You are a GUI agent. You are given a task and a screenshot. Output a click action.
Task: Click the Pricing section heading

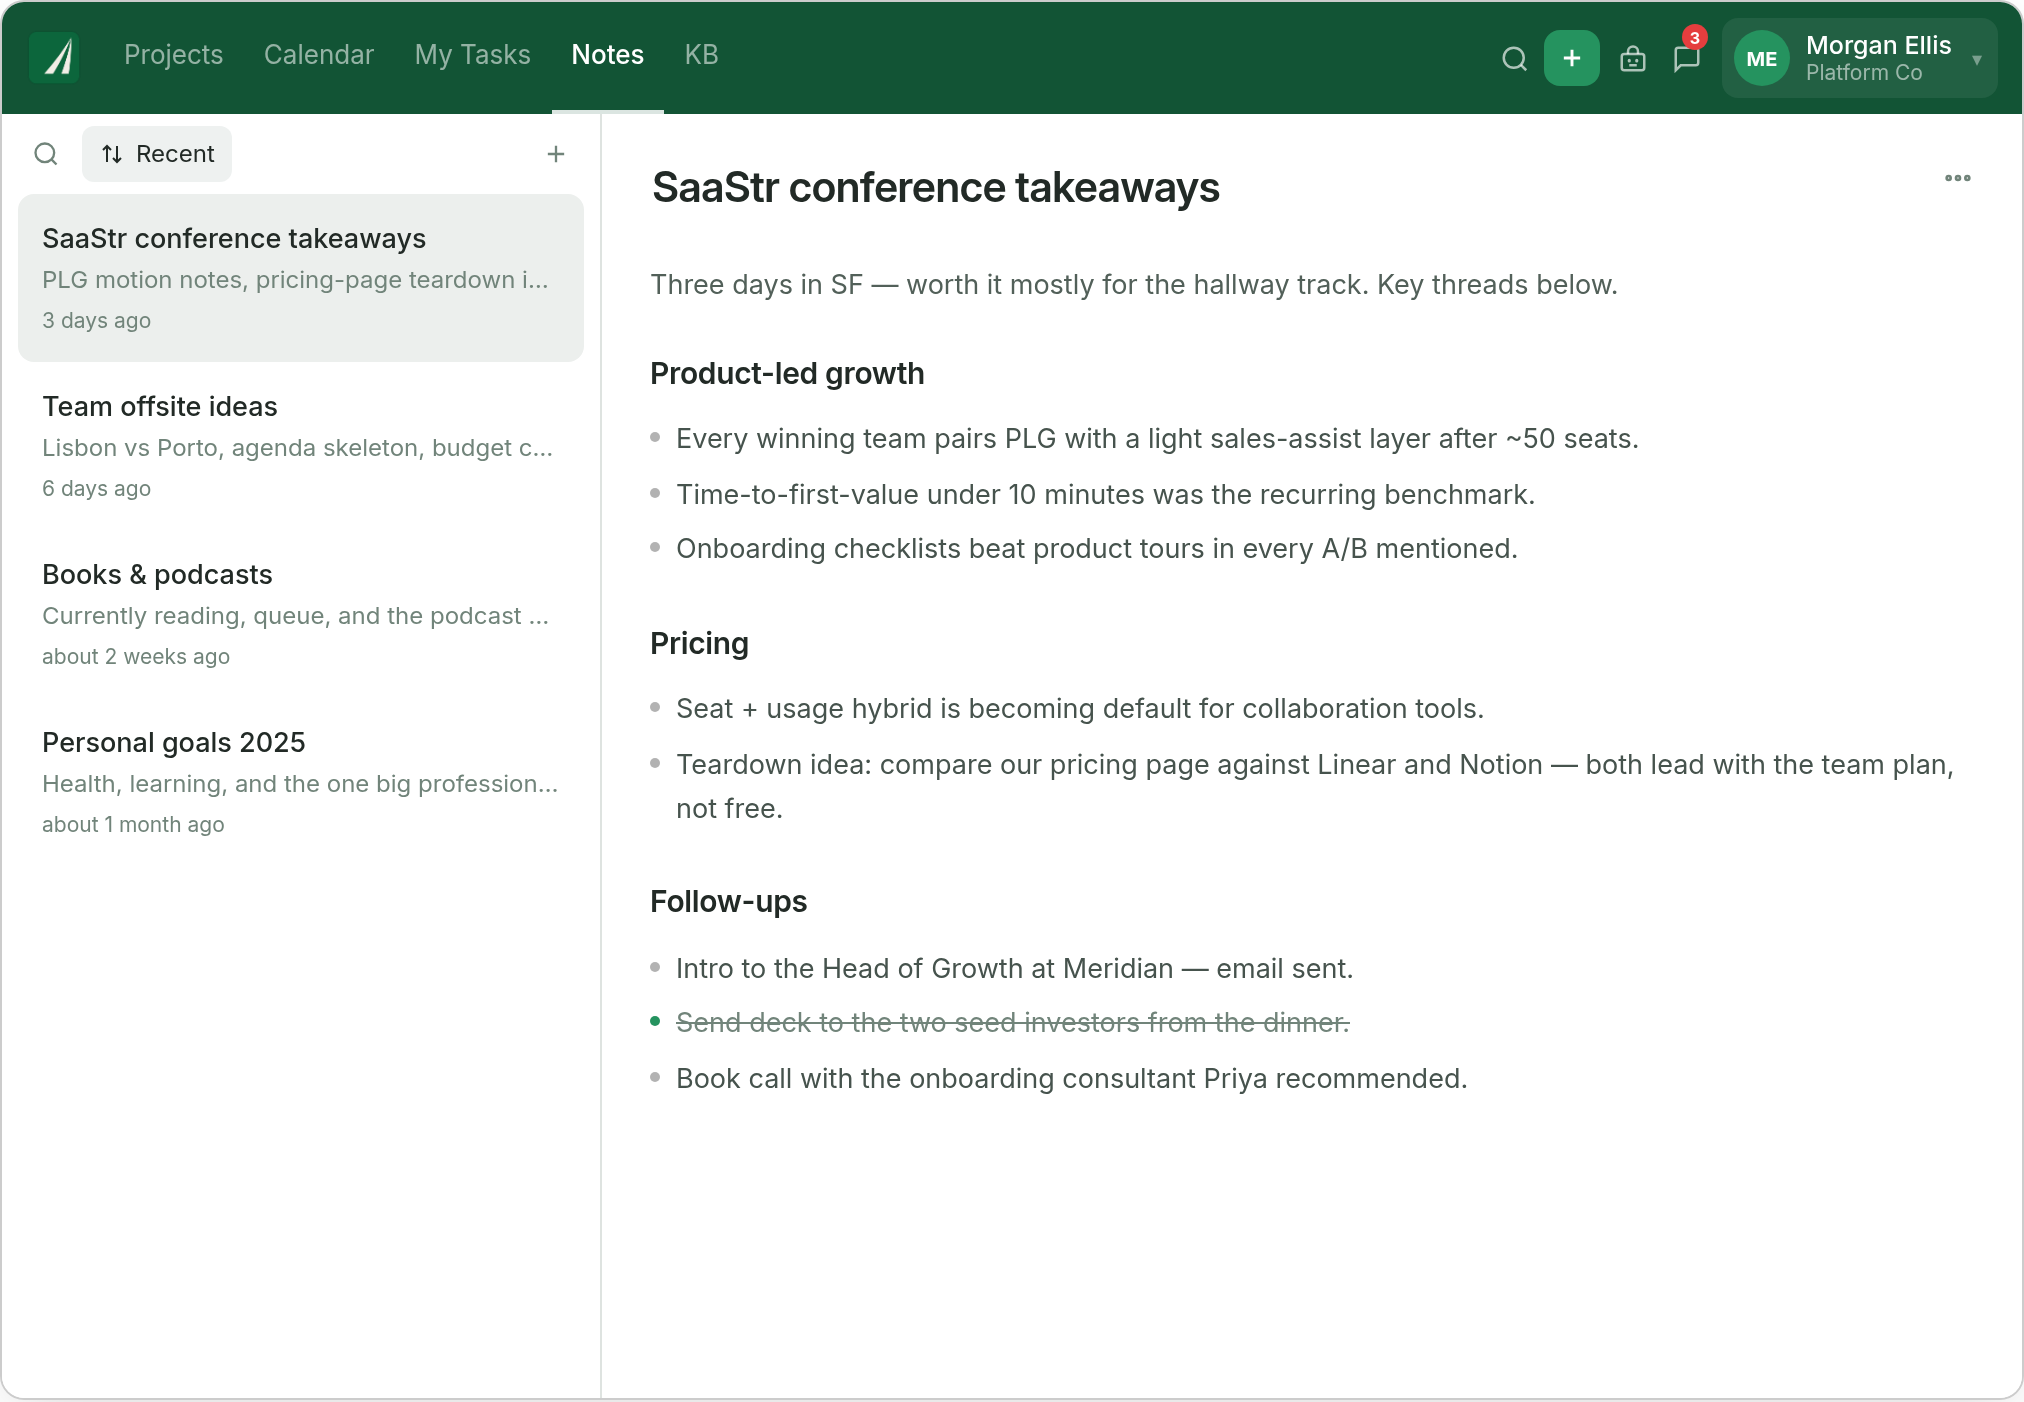[x=699, y=644]
